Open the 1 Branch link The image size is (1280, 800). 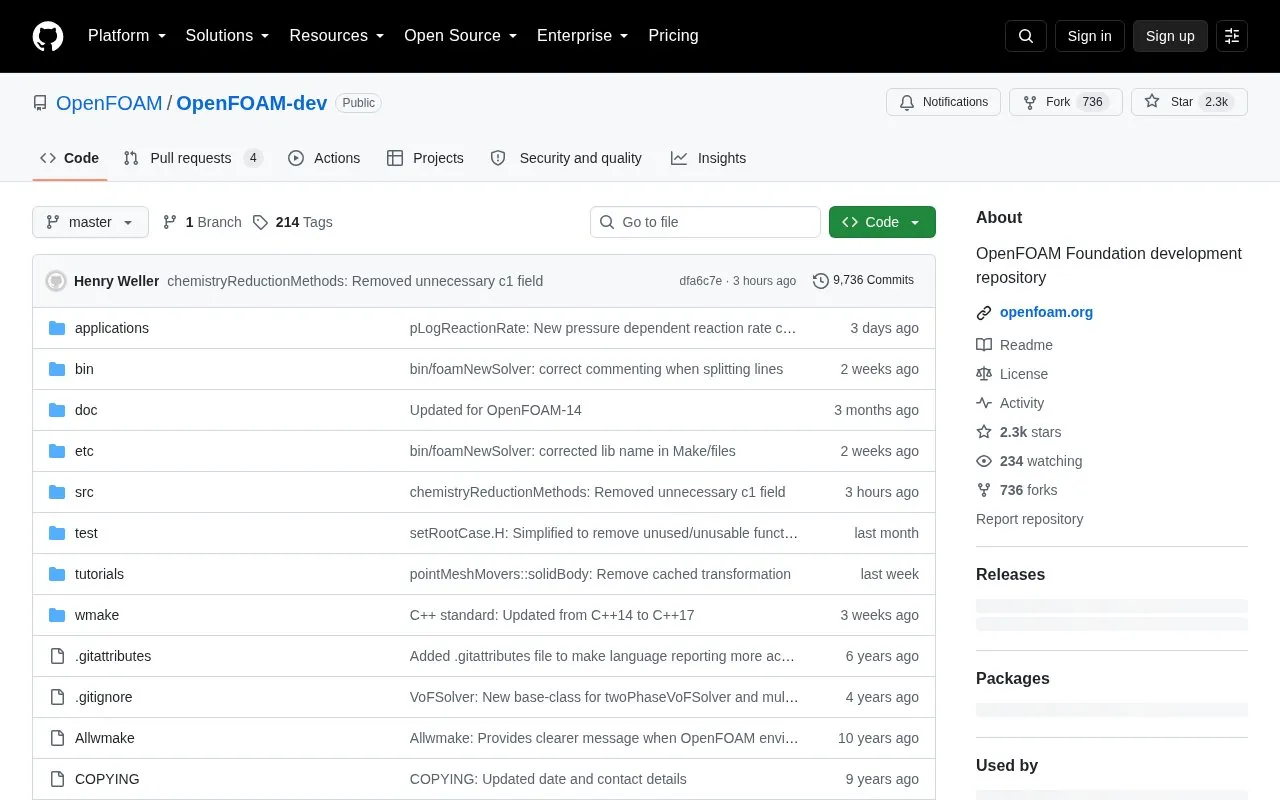(202, 222)
